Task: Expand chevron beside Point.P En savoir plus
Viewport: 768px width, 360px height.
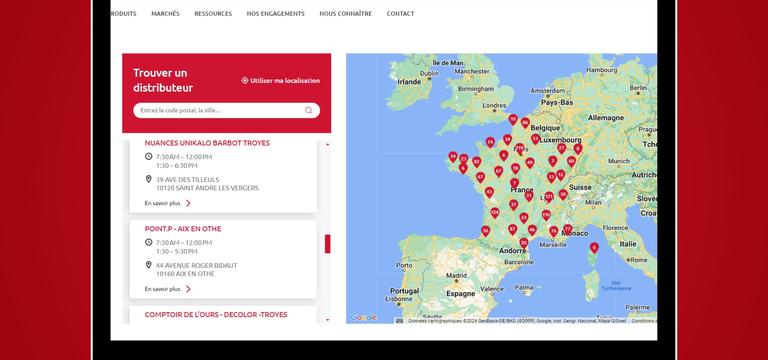Action: pos(188,289)
